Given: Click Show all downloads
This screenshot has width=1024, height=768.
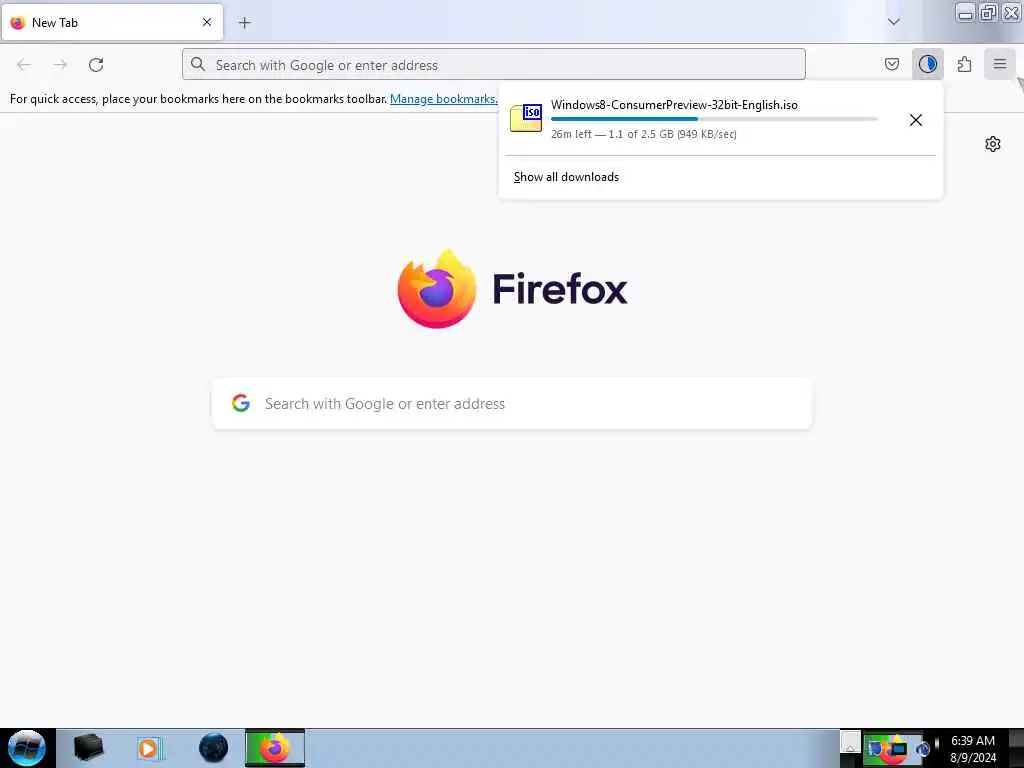Looking at the screenshot, I should (566, 177).
